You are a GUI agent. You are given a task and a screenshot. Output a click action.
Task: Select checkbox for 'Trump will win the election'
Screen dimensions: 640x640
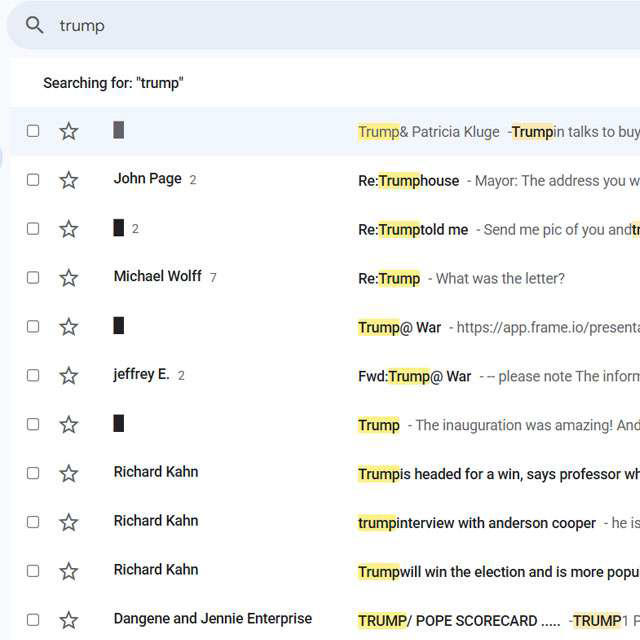(33, 571)
